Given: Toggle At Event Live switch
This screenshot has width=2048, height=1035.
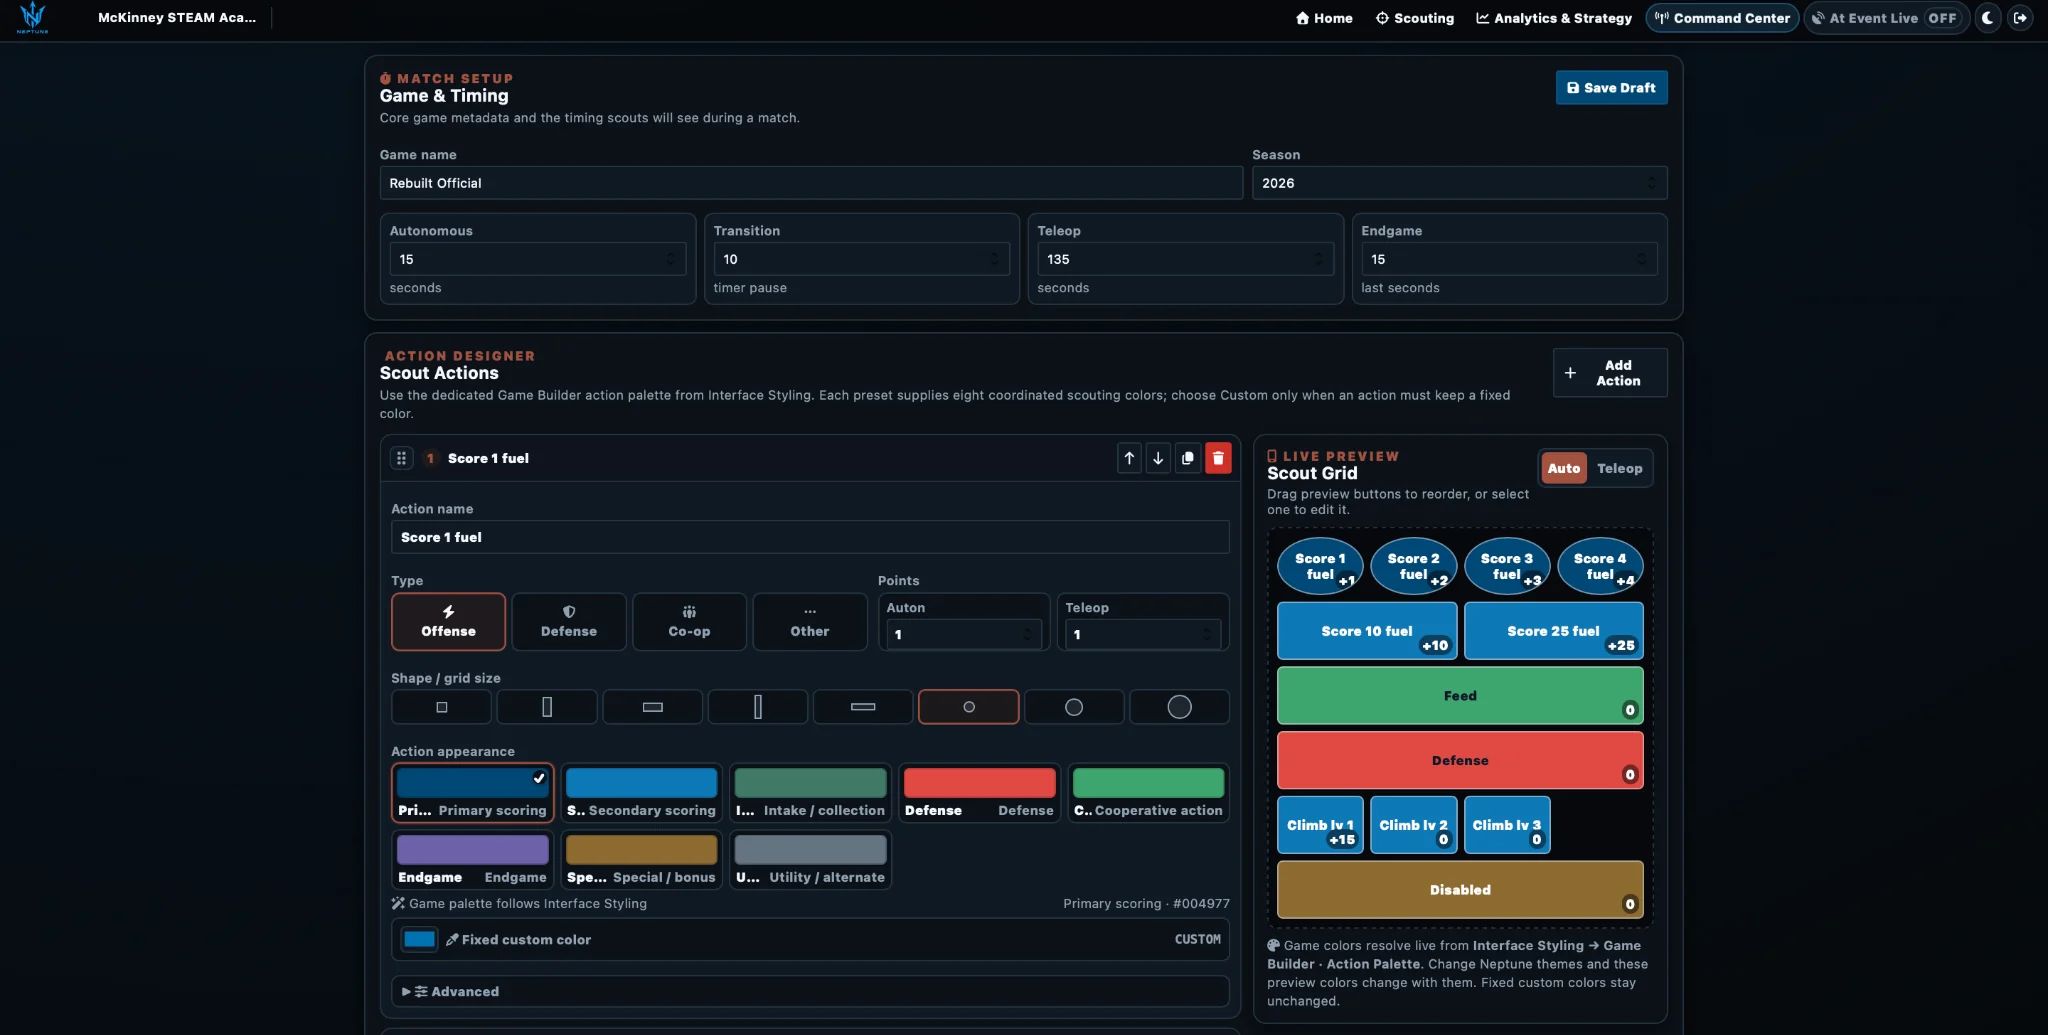Looking at the screenshot, I should [x=1886, y=18].
